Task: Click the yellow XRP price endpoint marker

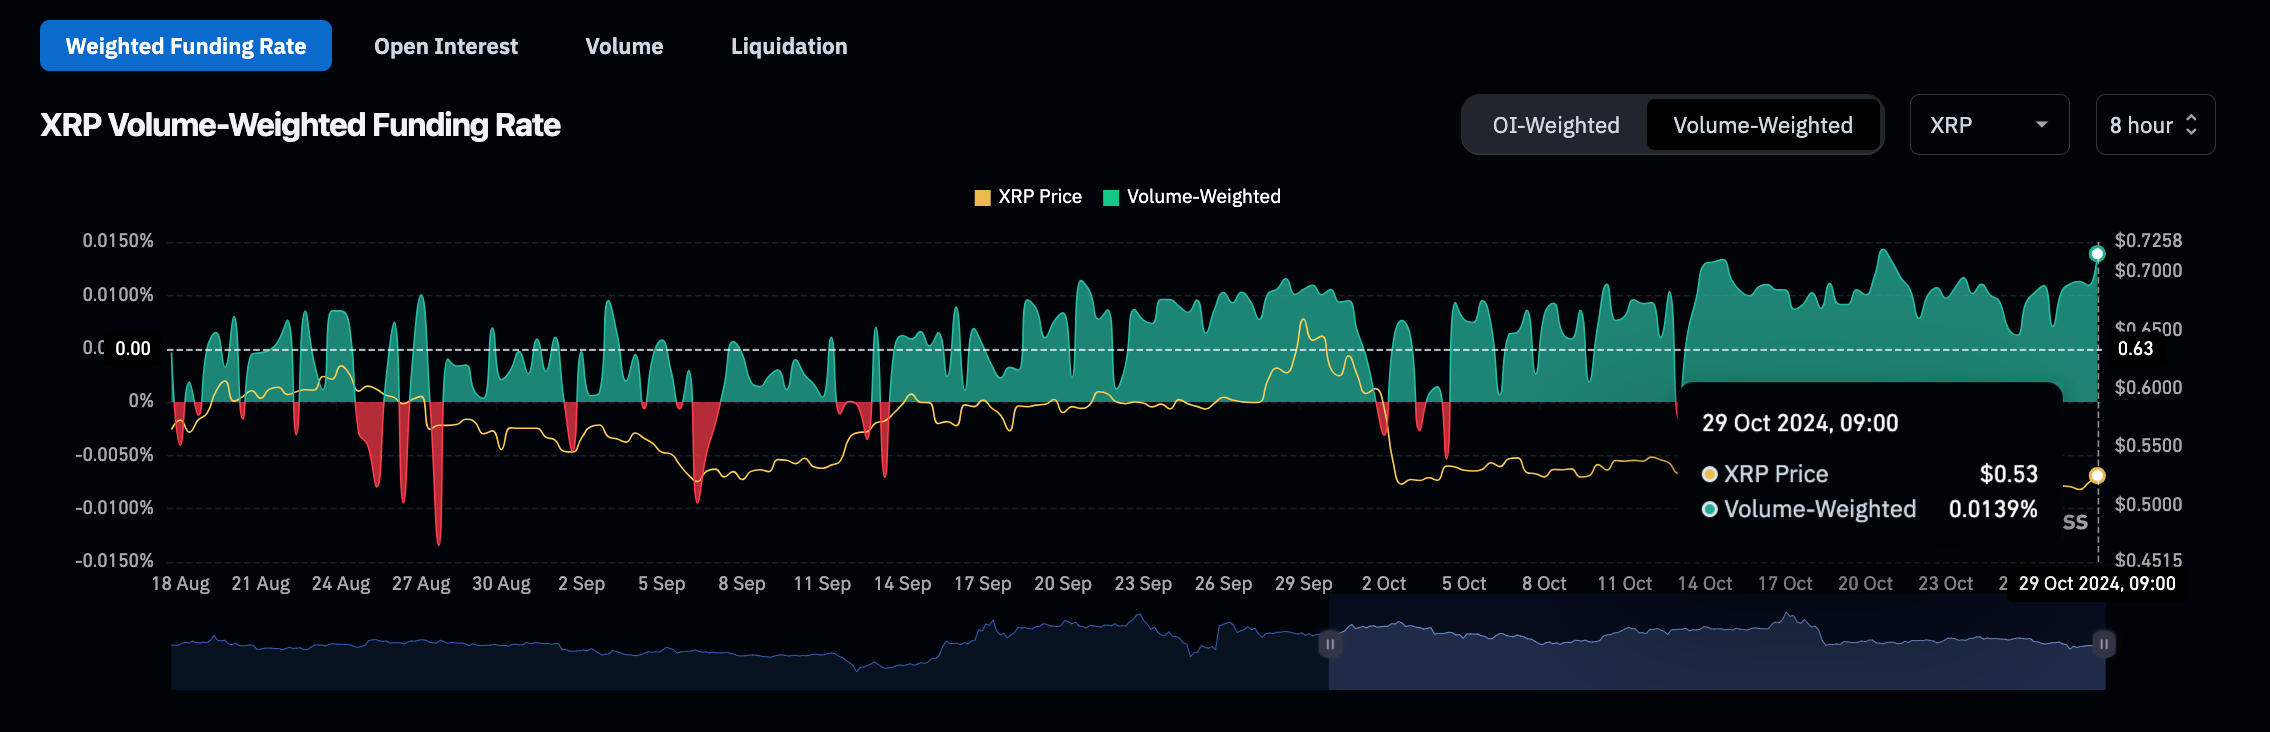Action: 2097,475
